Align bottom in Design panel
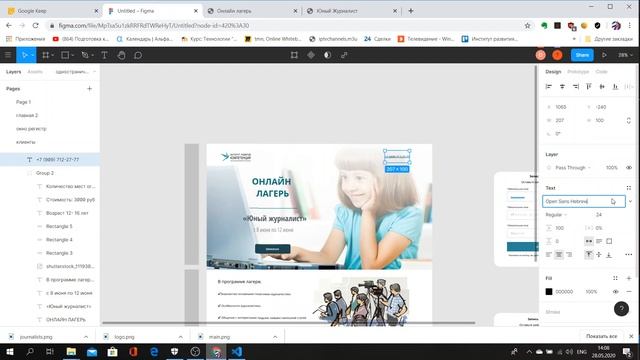This screenshot has height=360, width=640. (616, 87)
